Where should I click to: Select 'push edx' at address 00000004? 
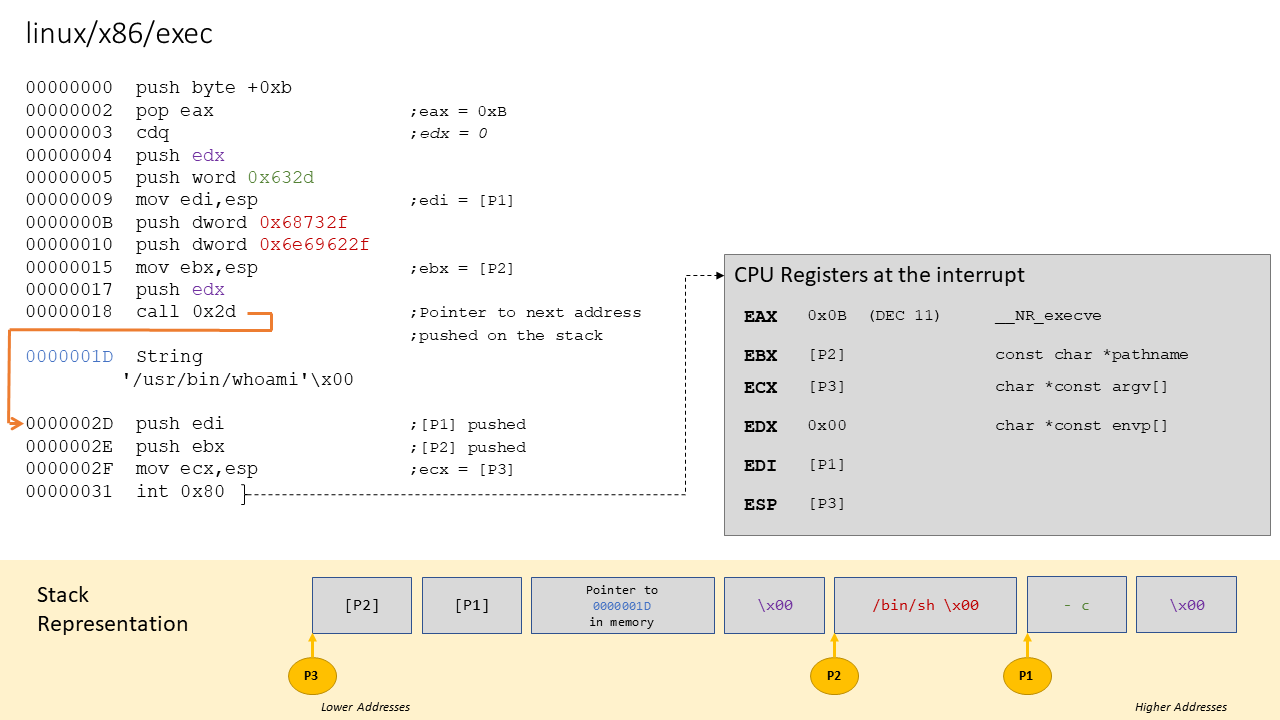point(180,156)
